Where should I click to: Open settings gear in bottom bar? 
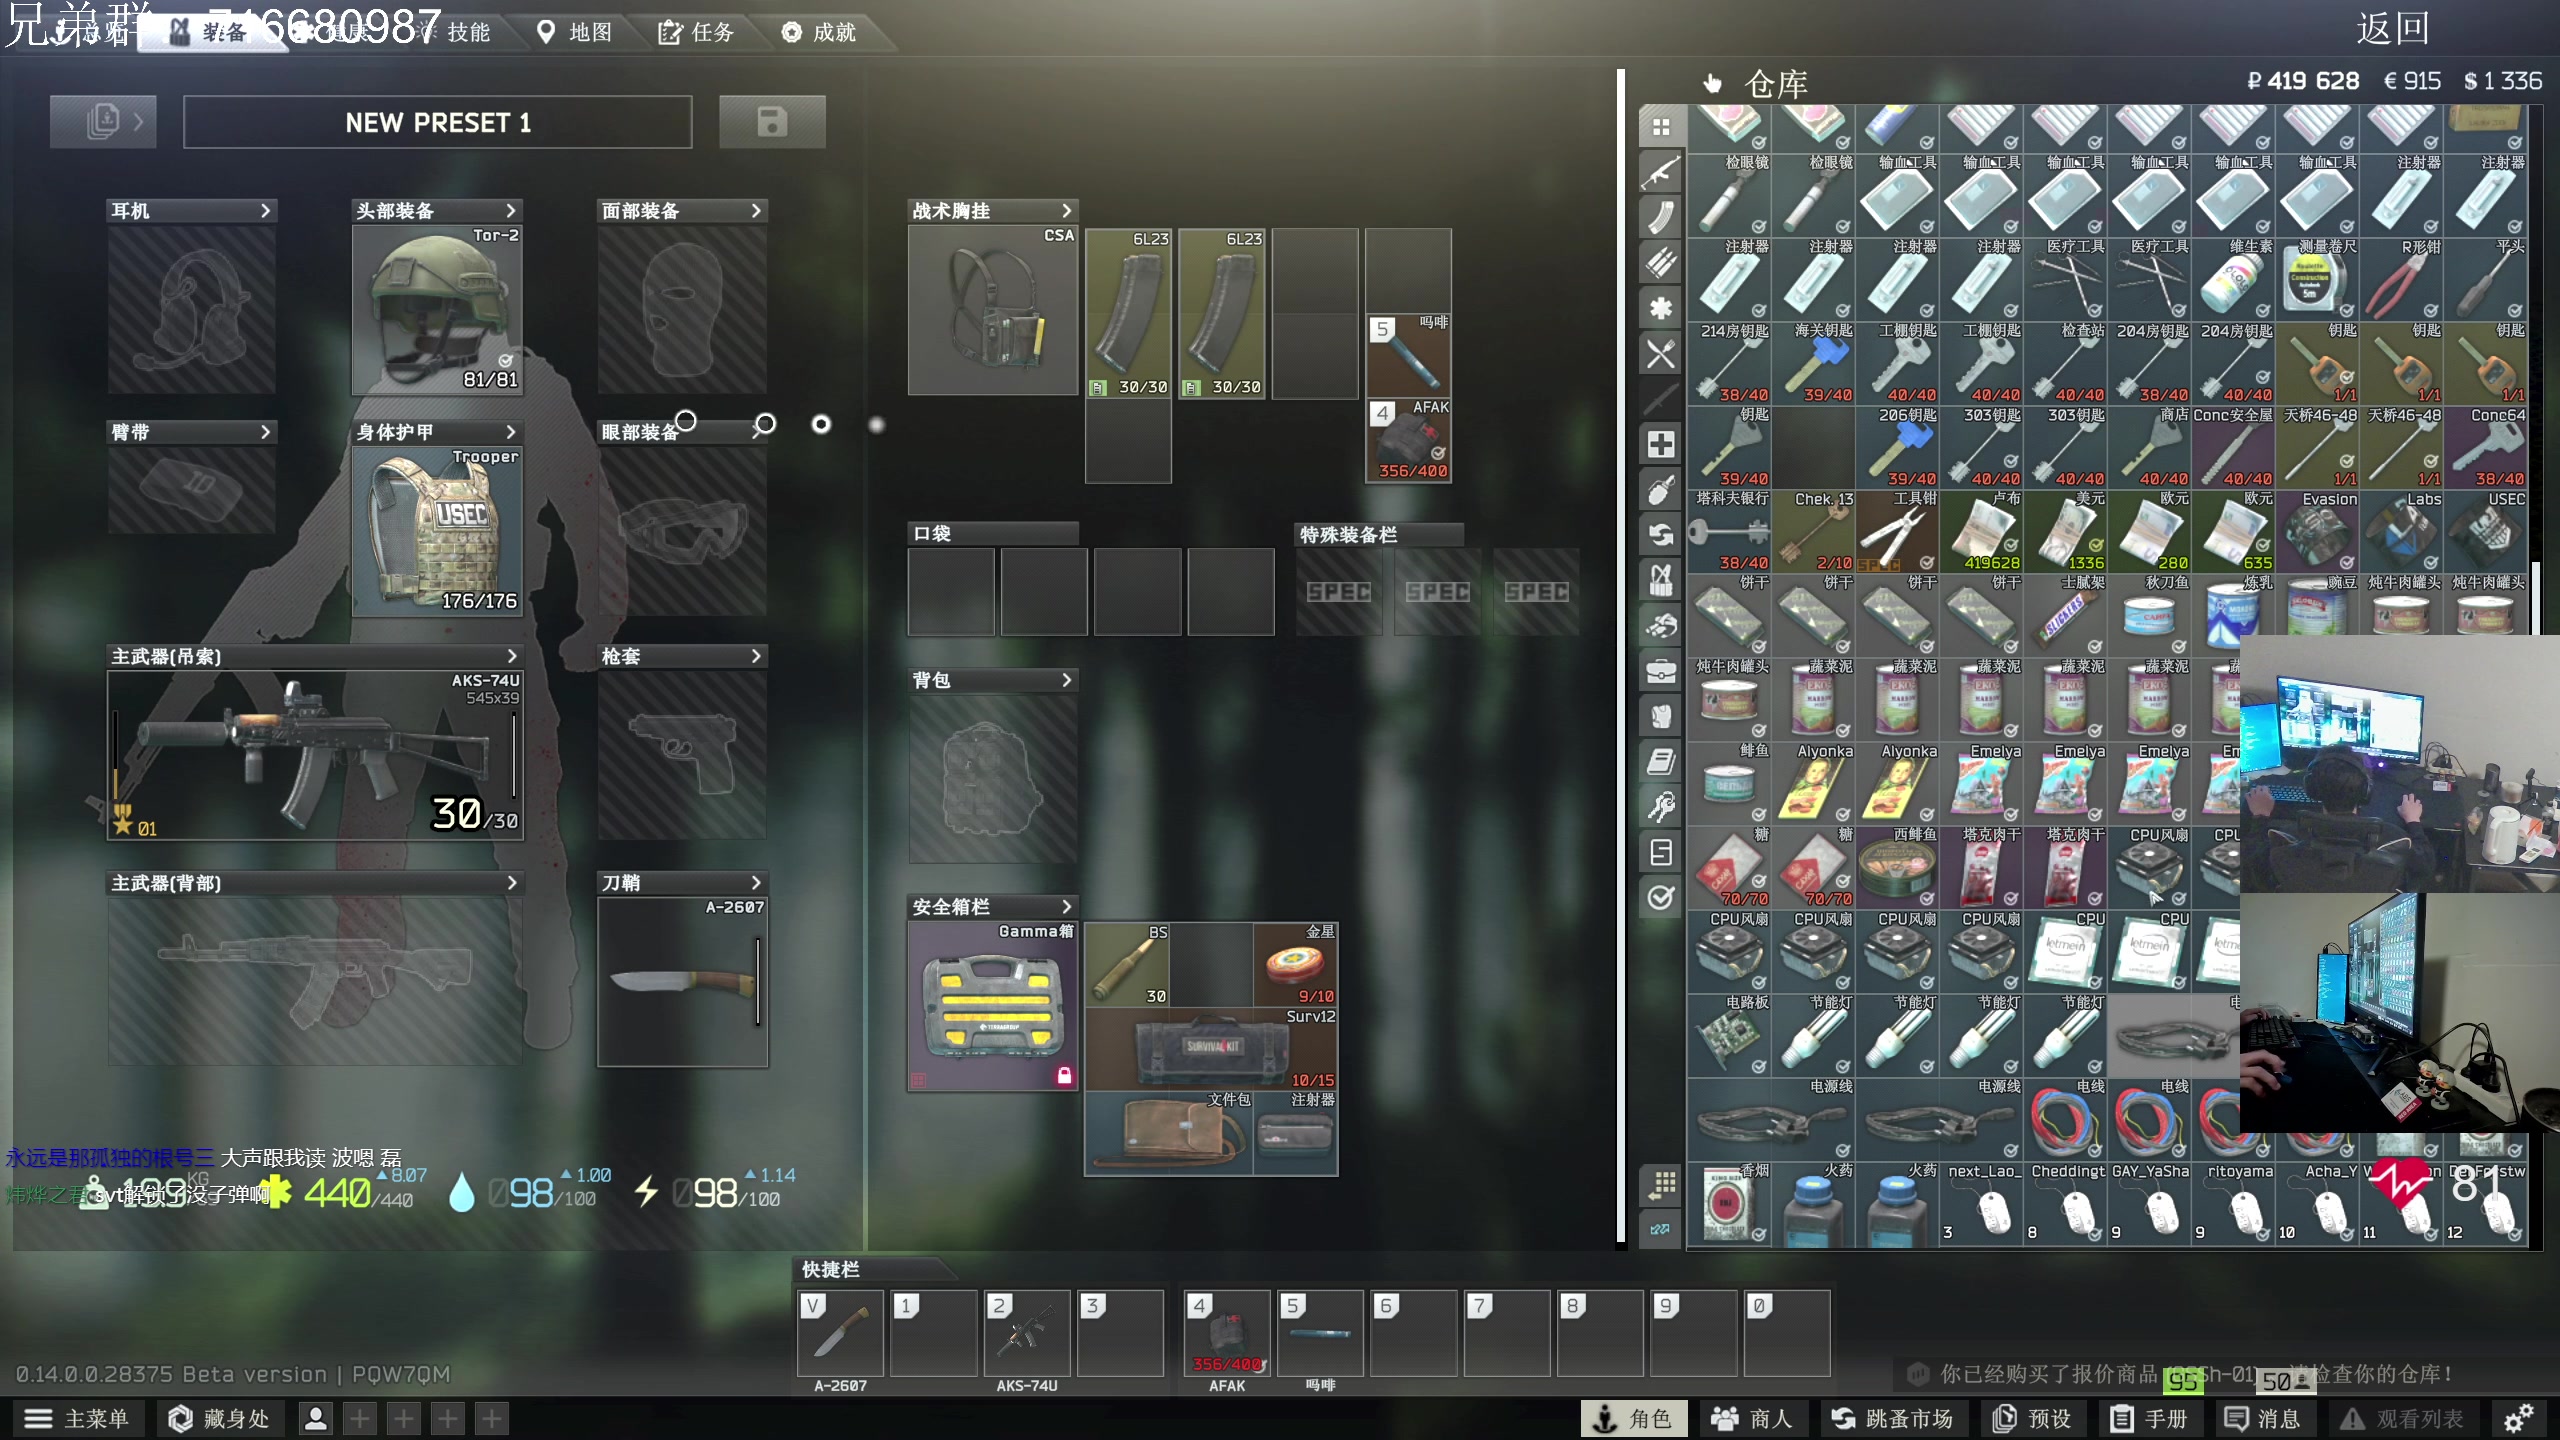pos(2518,1418)
